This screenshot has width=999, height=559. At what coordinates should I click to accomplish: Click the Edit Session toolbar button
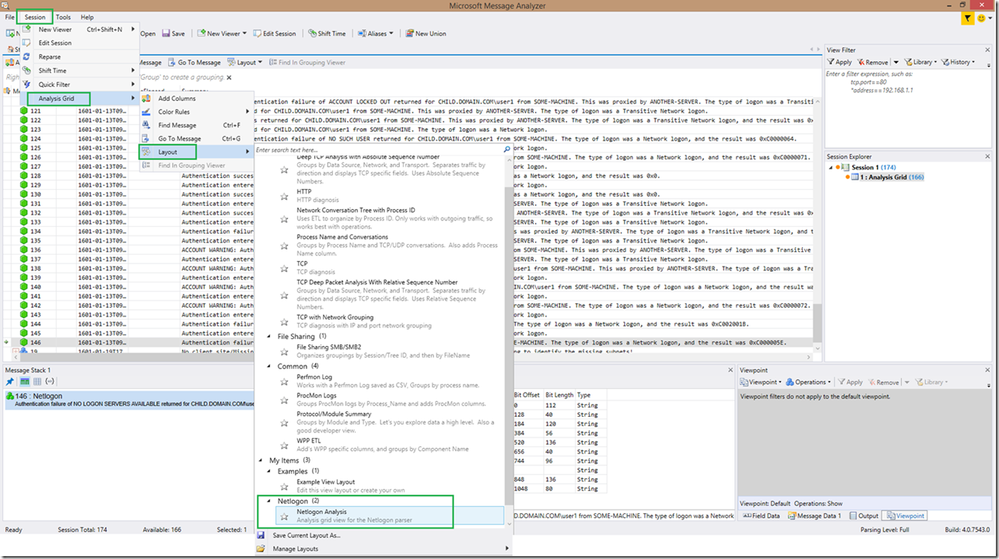pyautogui.click(x=275, y=33)
